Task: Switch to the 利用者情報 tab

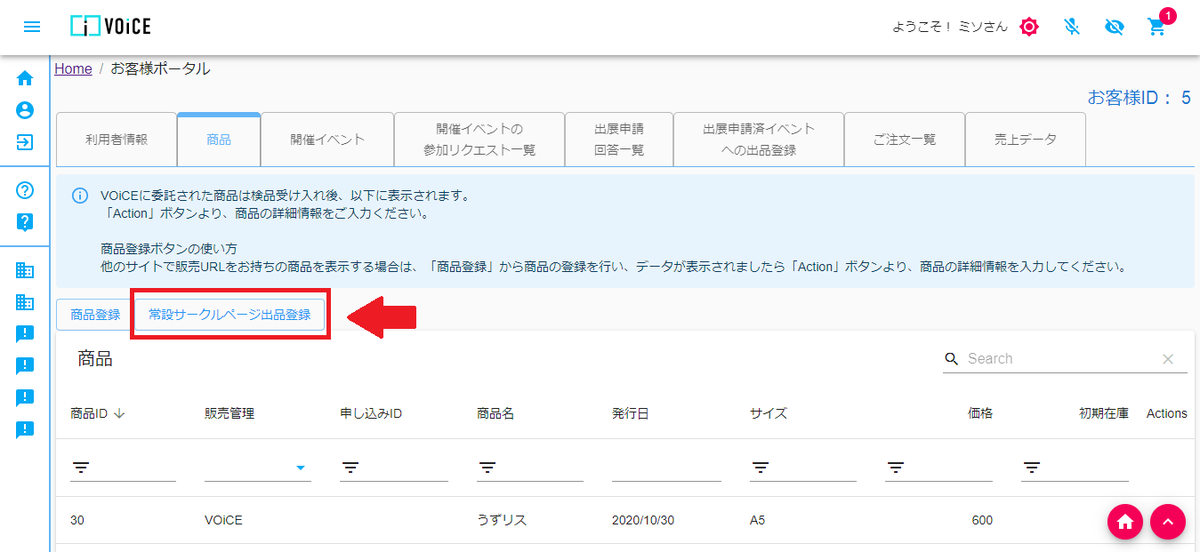Action: (x=116, y=140)
